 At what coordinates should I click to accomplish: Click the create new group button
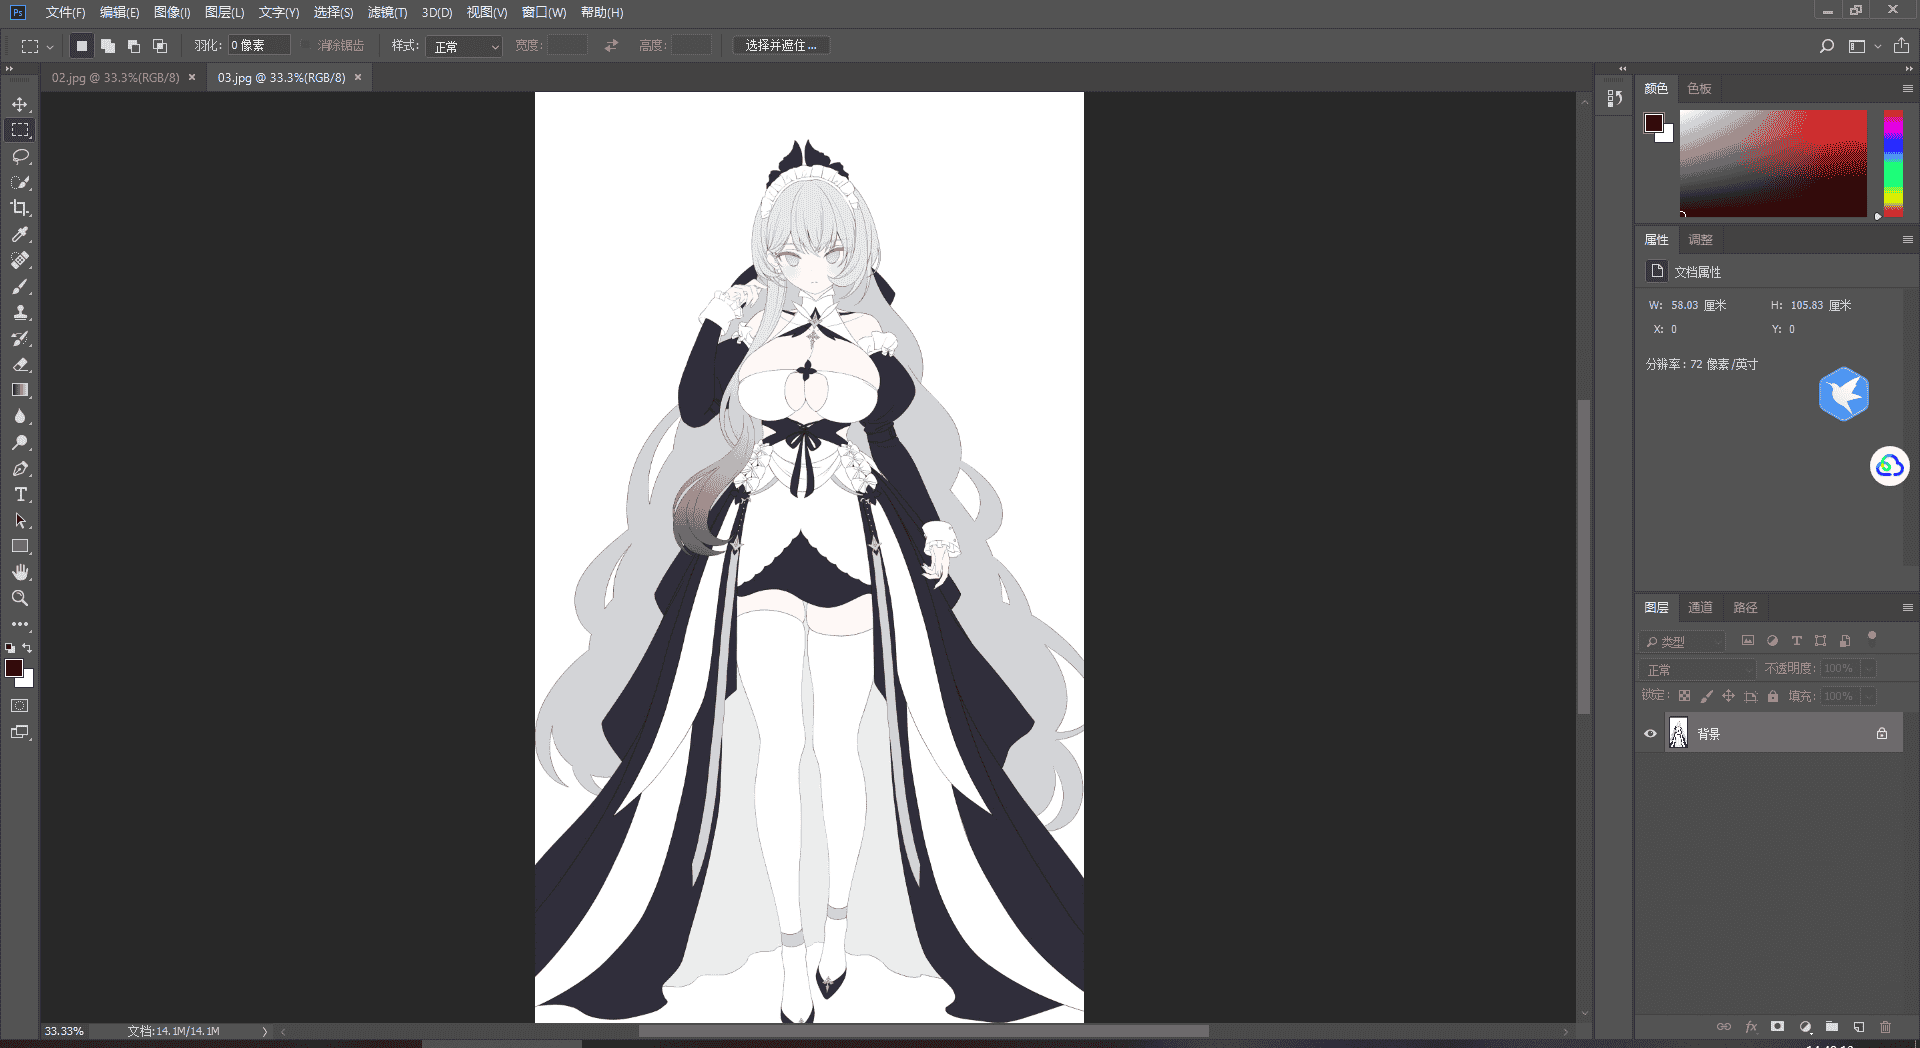pos(1832,1027)
